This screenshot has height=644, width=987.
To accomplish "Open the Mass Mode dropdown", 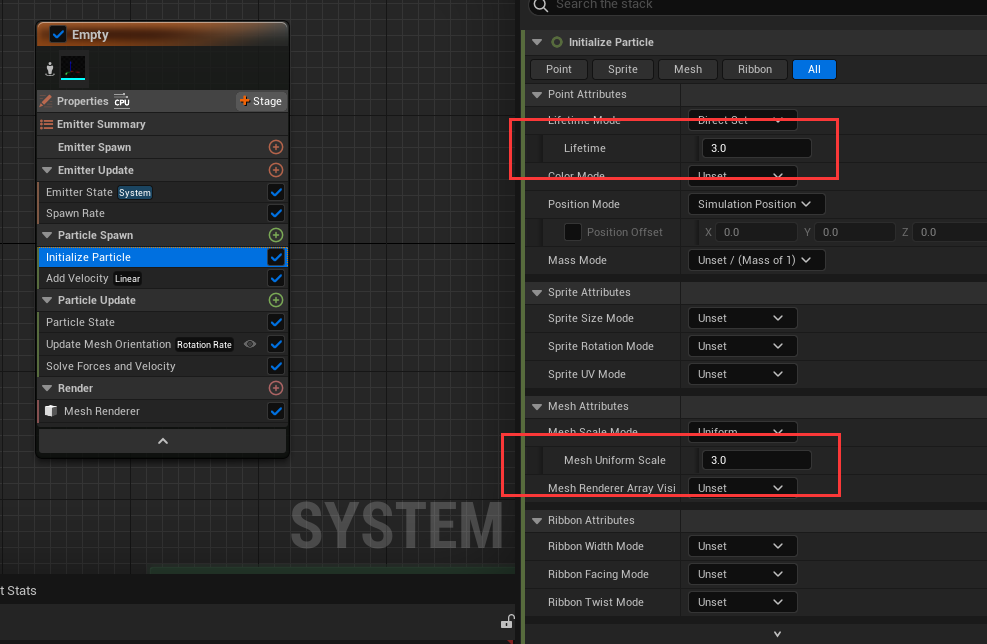I will click(x=756, y=260).
